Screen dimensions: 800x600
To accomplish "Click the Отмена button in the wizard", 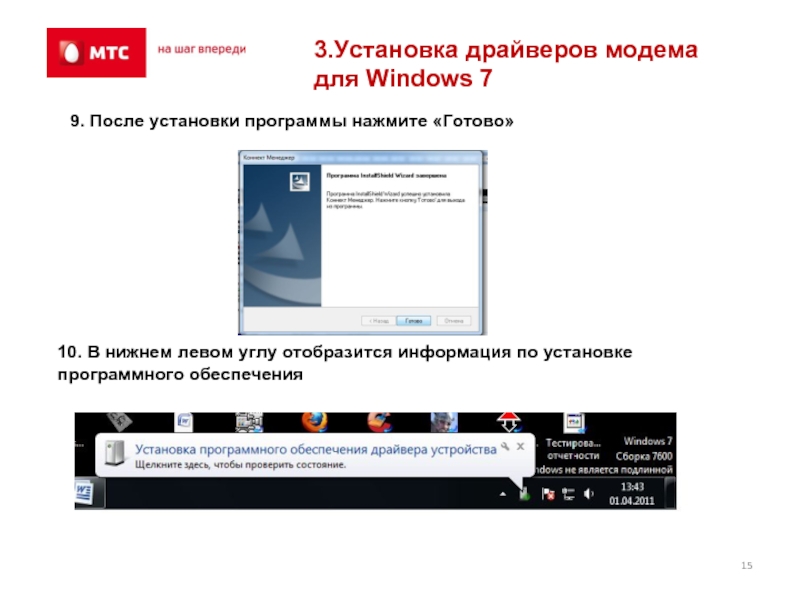I will 454,321.
